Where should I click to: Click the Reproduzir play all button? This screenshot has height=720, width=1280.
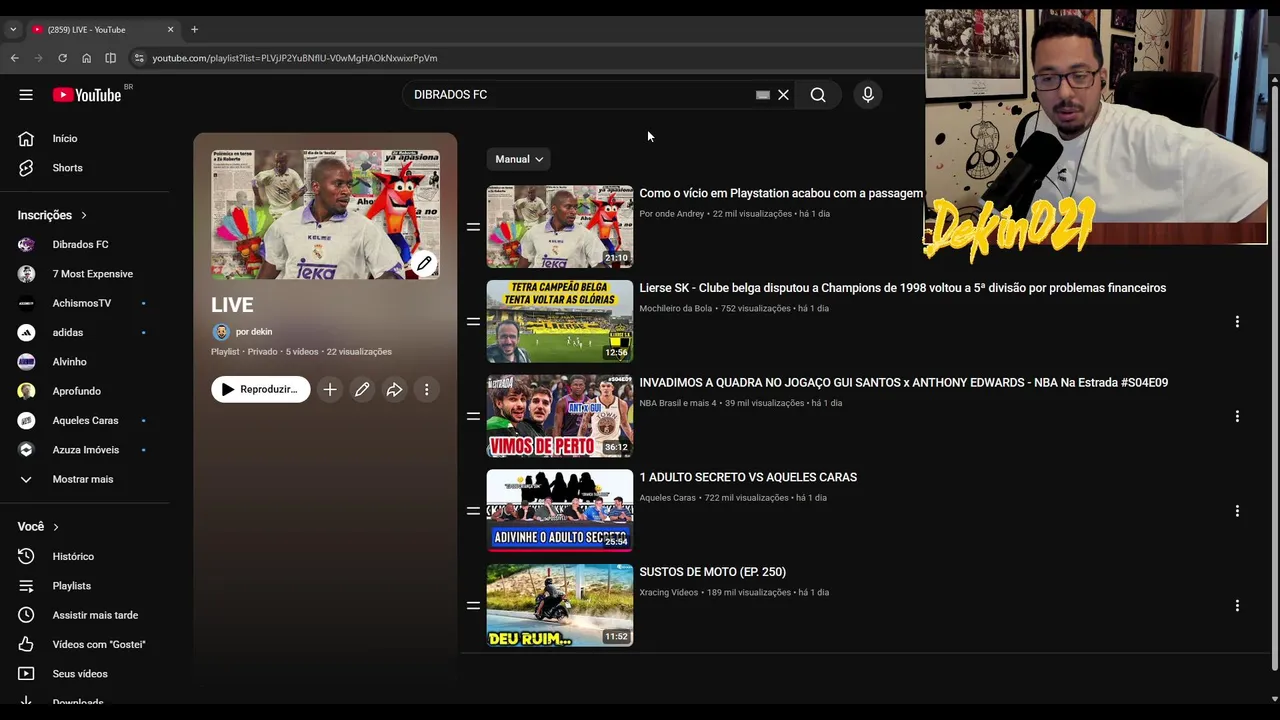pyautogui.click(x=261, y=390)
